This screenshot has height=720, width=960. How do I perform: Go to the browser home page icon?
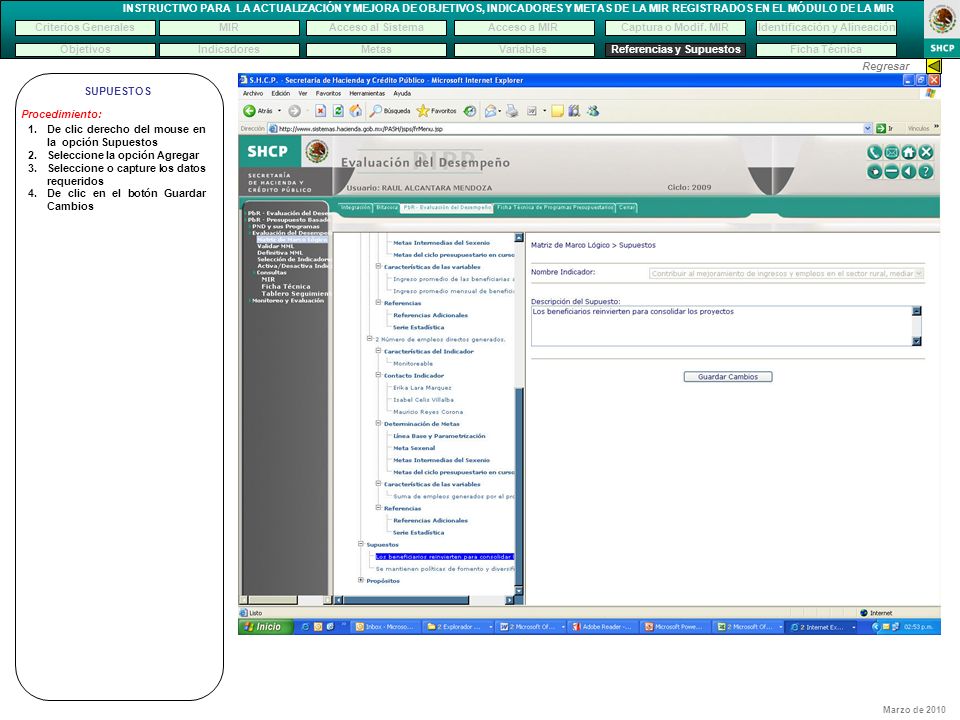point(355,111)
